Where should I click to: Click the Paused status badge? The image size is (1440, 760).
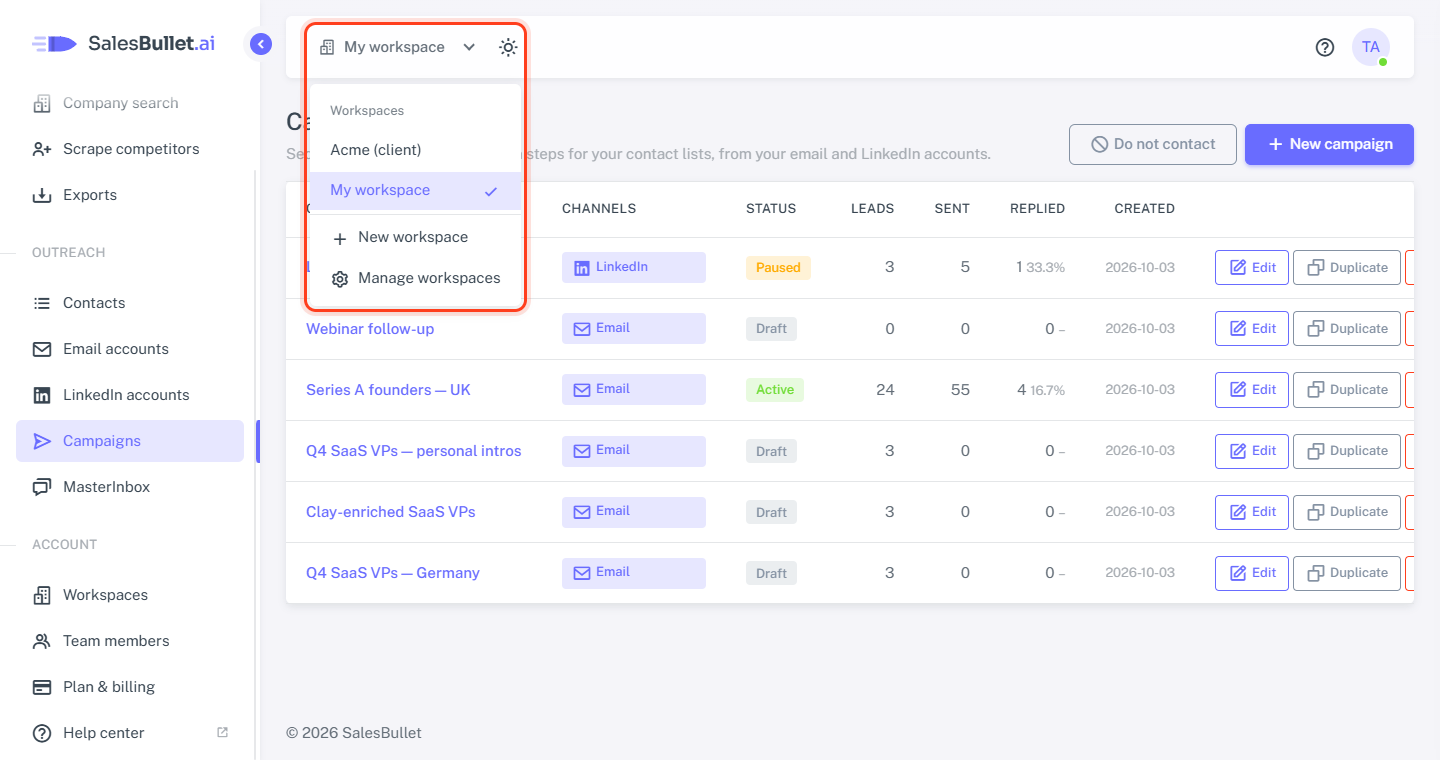(x=778, y=268)
